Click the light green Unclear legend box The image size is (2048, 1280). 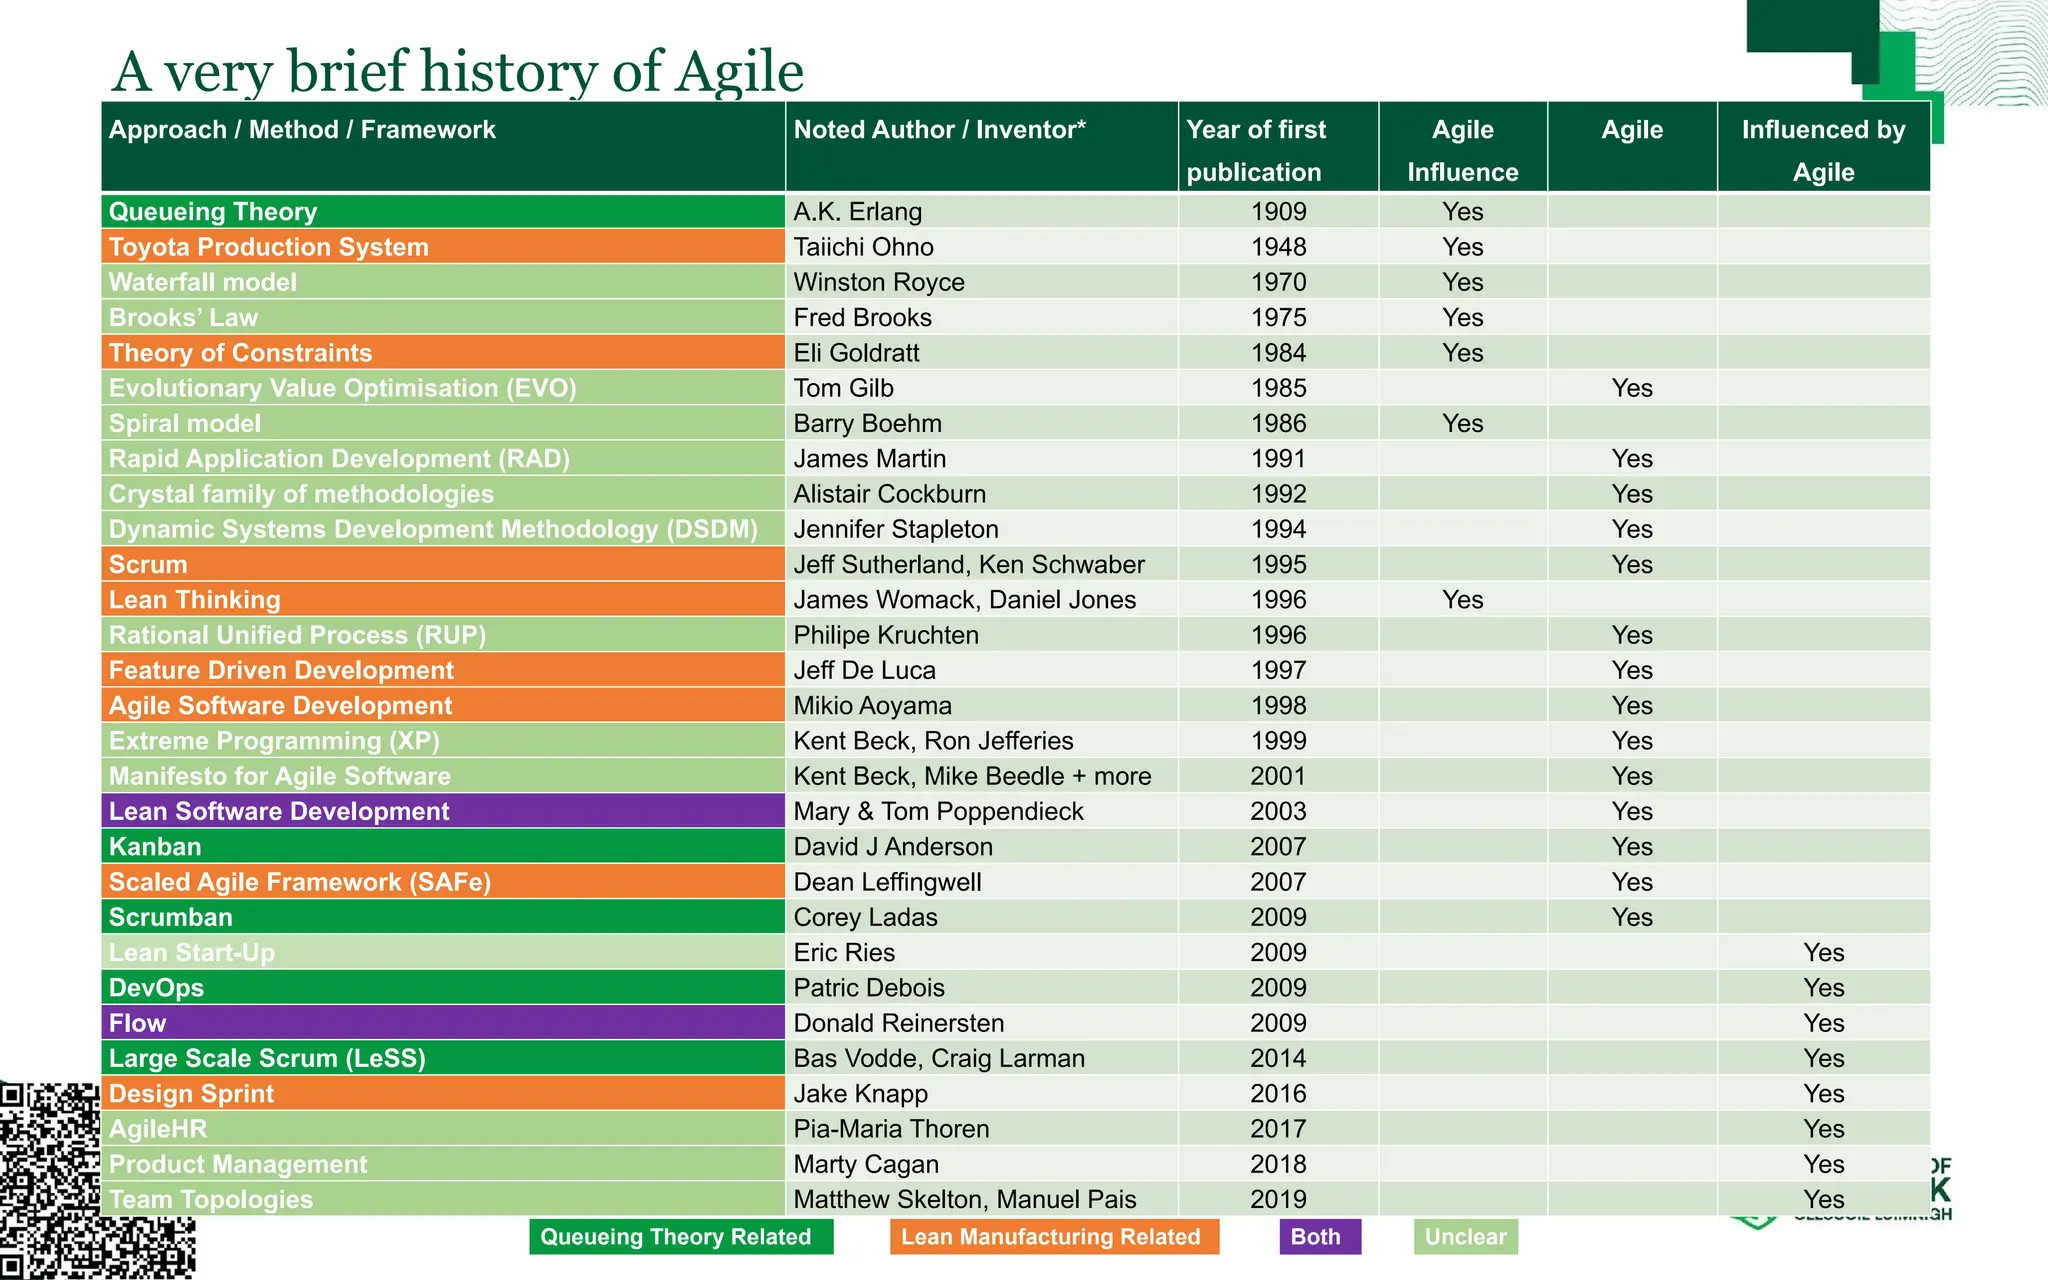click(x=1465, y=1237)
